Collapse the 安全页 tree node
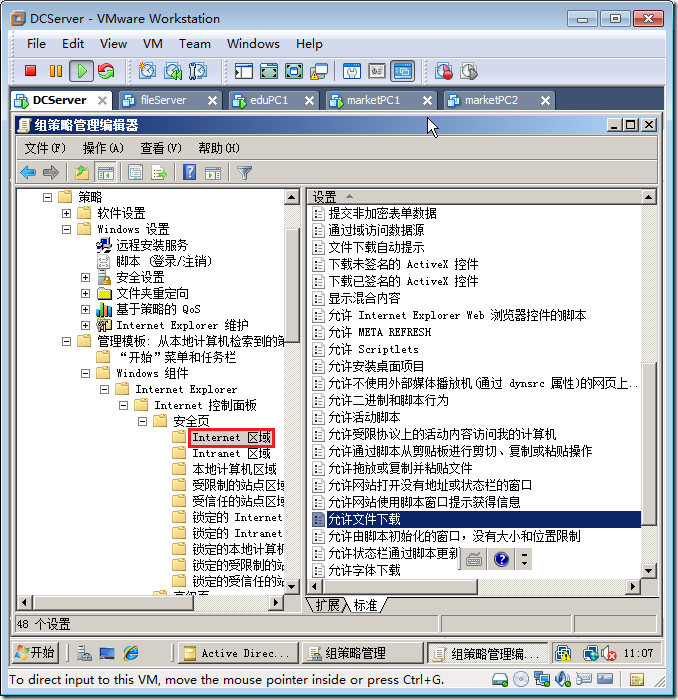 pyautogui.click(x=142, y=421)
